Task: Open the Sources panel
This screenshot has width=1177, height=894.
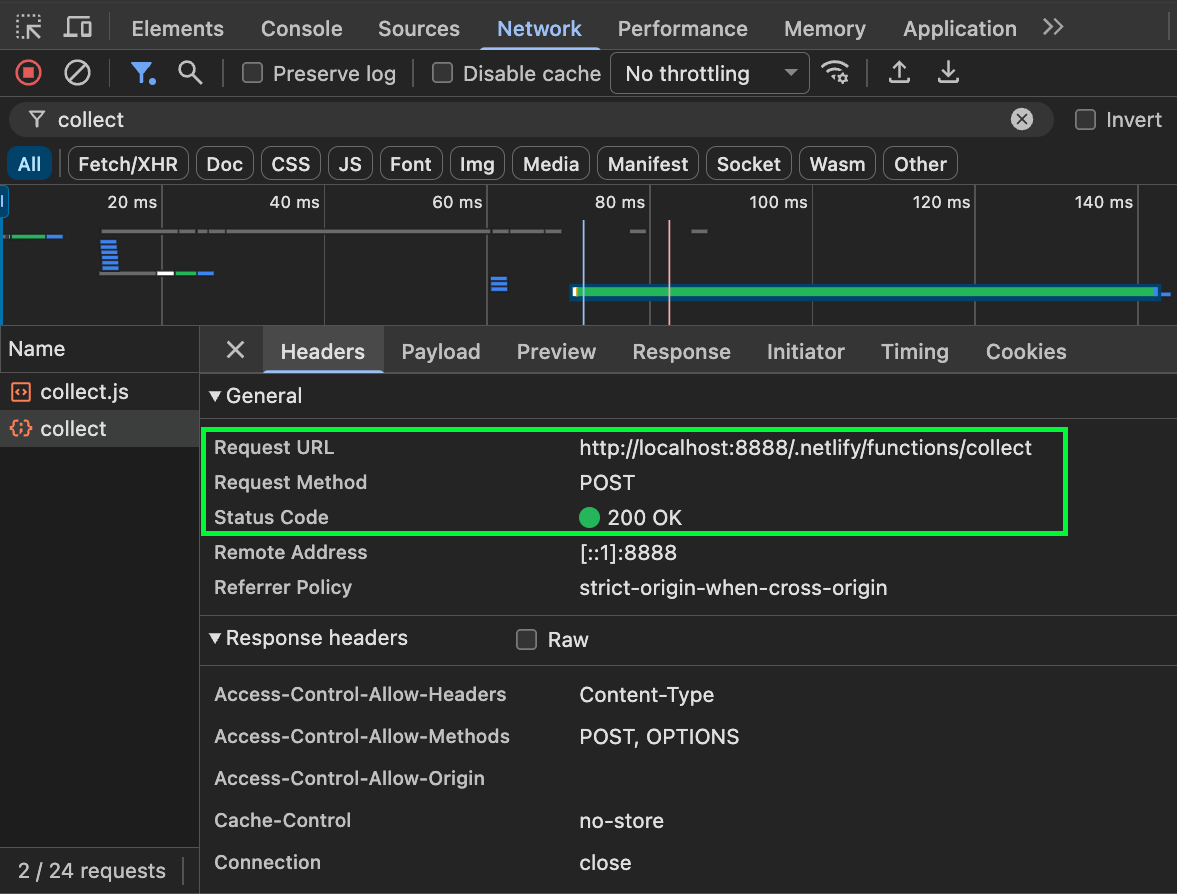Action: [x=419, y=29]
